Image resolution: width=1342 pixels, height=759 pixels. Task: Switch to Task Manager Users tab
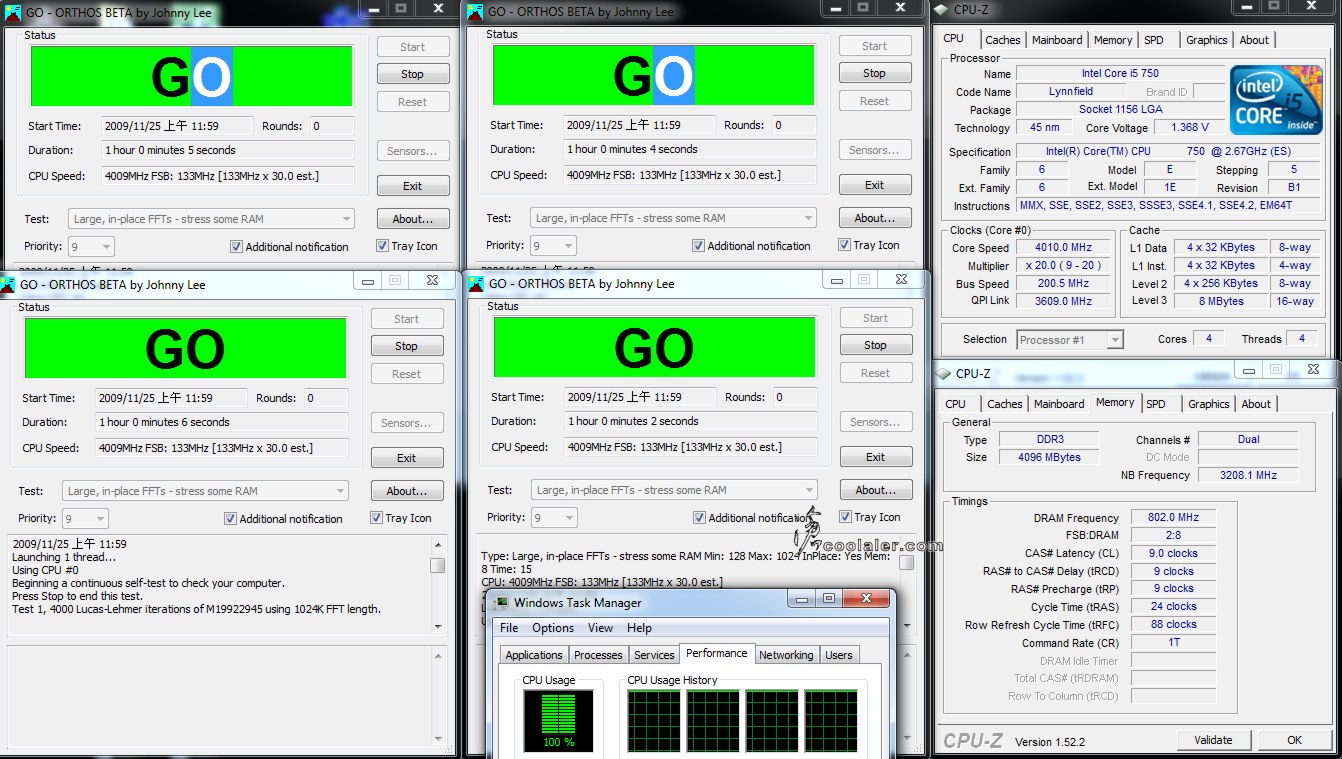pyautogui.click(x=839, y=655)
